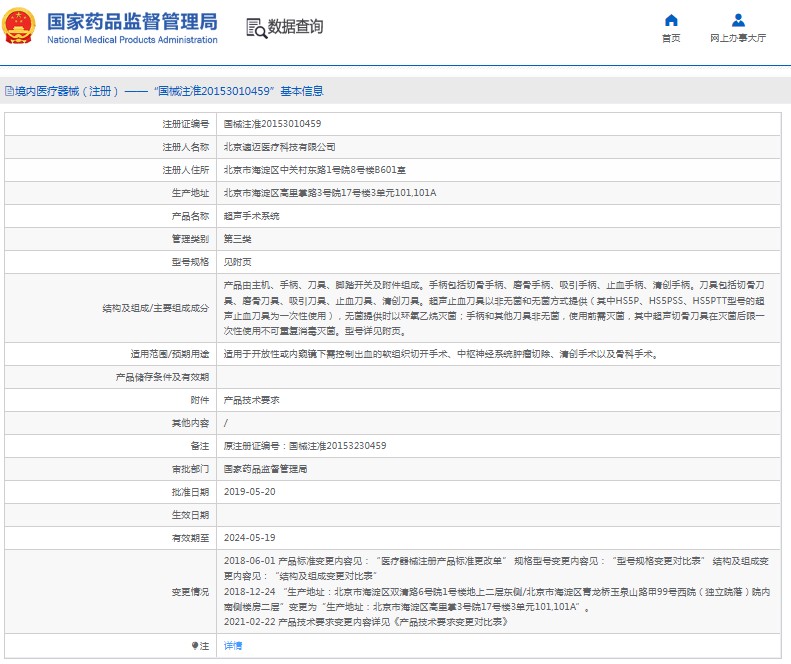Click 国家药品监督管理局 header title
791x664 pixels.
pyautogui.click(x=132, y=22)
